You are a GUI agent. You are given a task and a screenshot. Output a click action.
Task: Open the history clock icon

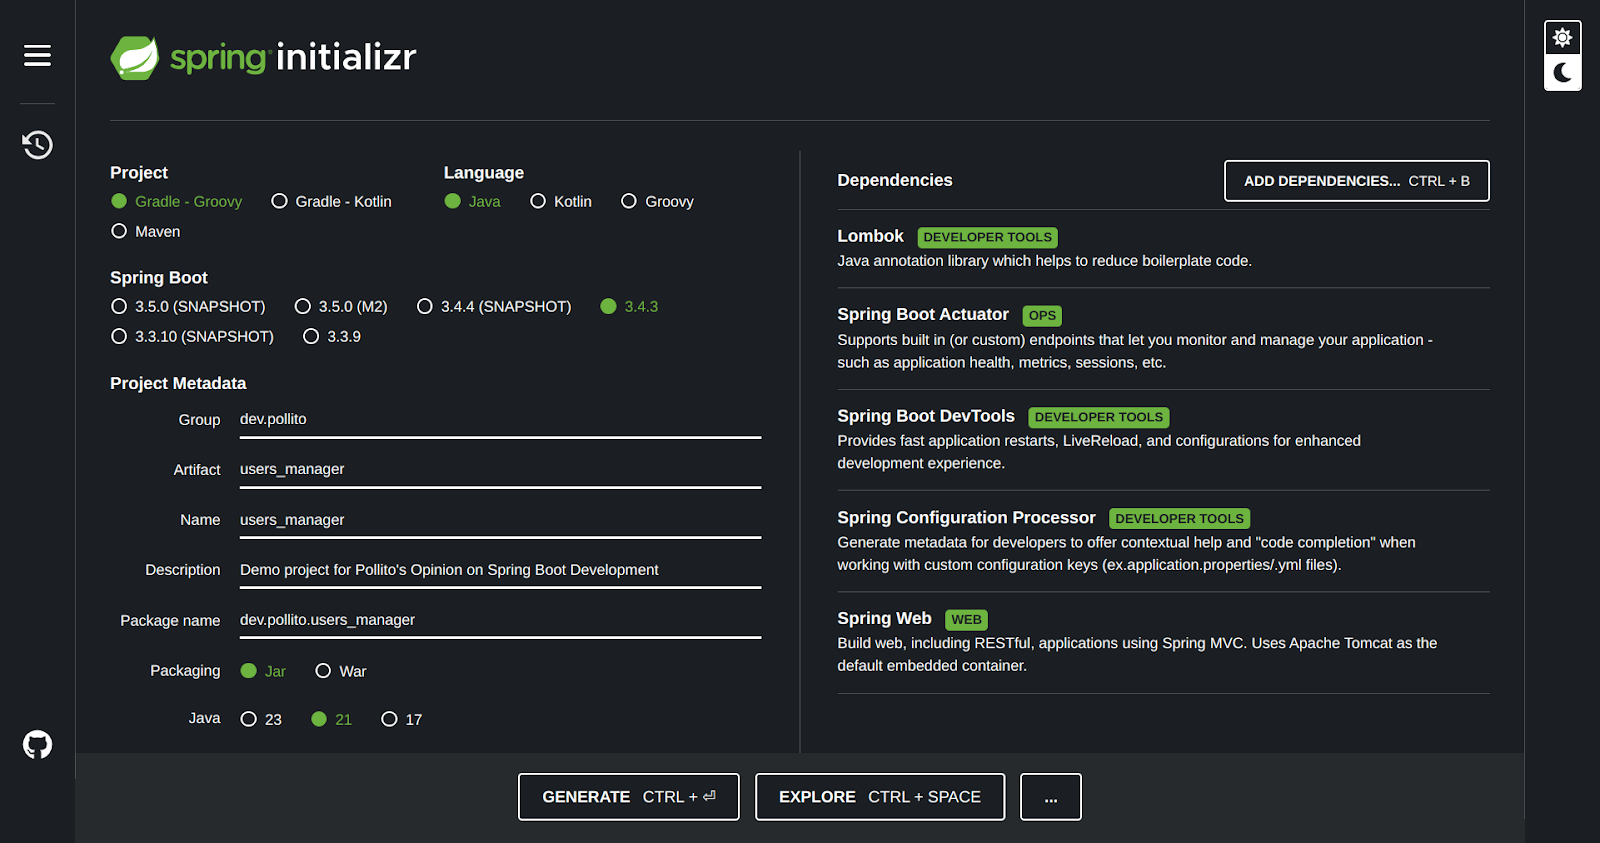[x=37, y=145]
